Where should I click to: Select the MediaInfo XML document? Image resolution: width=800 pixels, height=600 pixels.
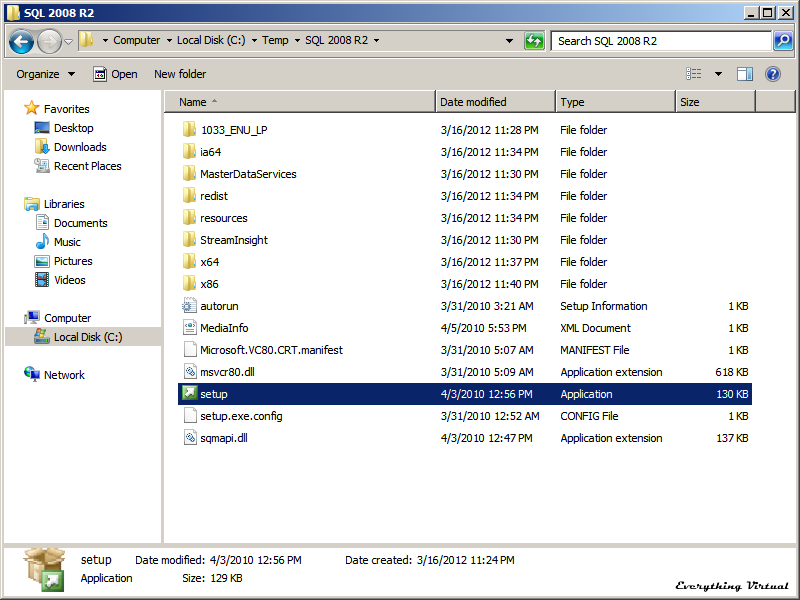click(223, 328)
